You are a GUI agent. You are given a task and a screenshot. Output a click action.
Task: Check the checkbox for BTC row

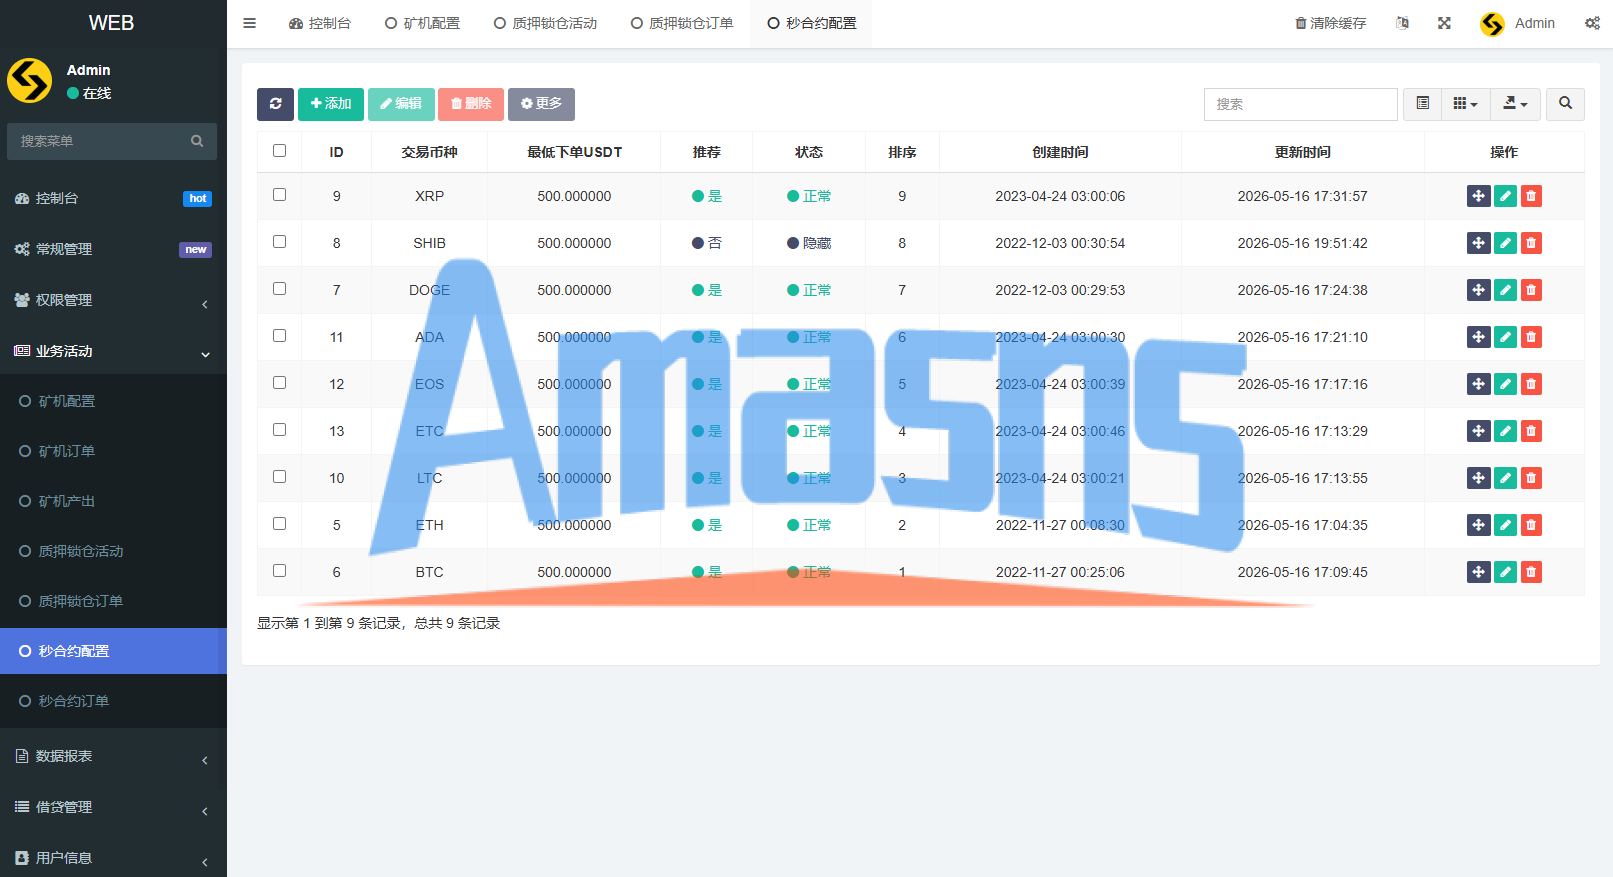pos(279,571)
